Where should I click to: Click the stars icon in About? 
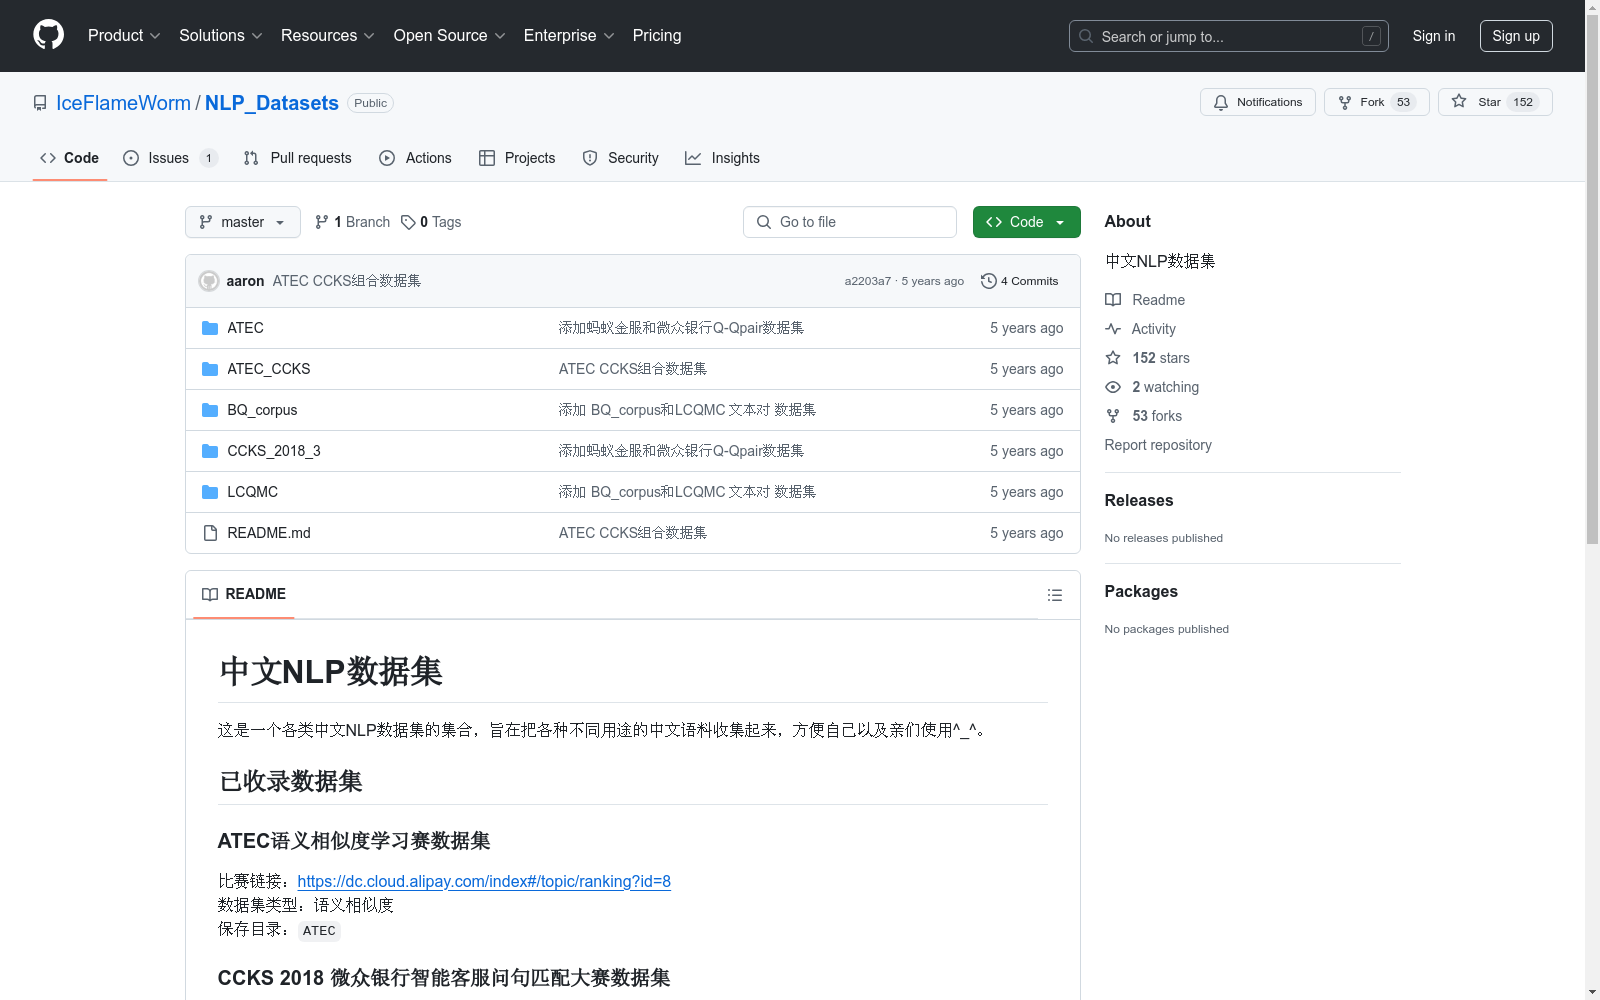pyautogui.click(x=1113, y=358)
